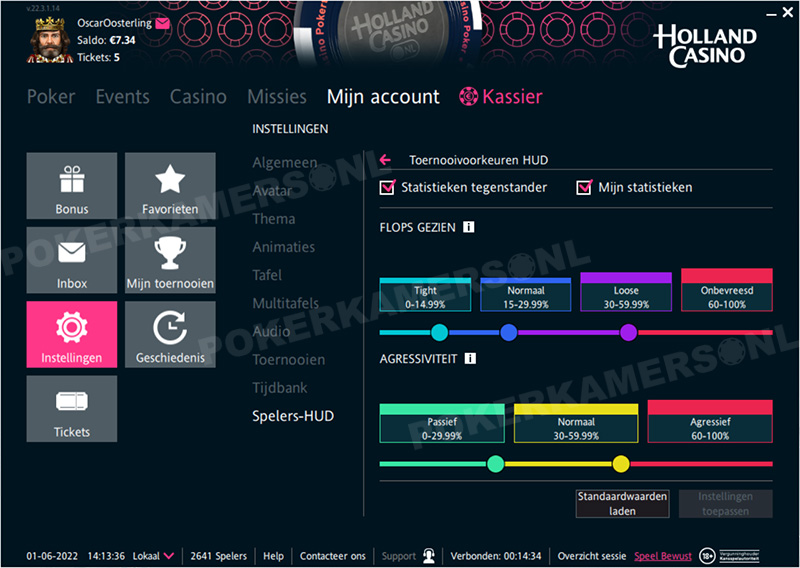Screen dimensions: 800x568
Task: Select Avatar in settings list
Action: (272, 191)
